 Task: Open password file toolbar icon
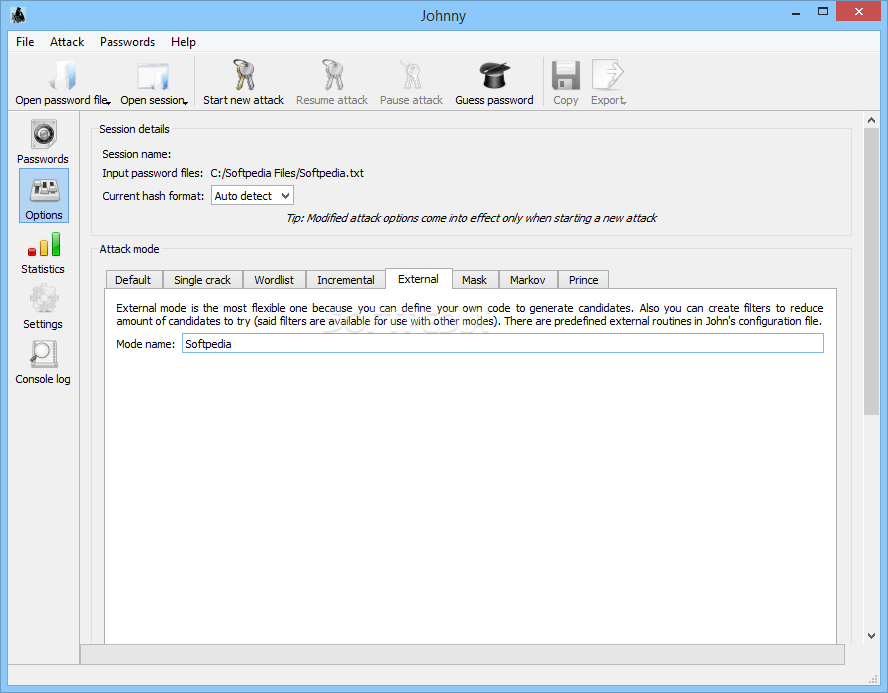pos(63,75)
